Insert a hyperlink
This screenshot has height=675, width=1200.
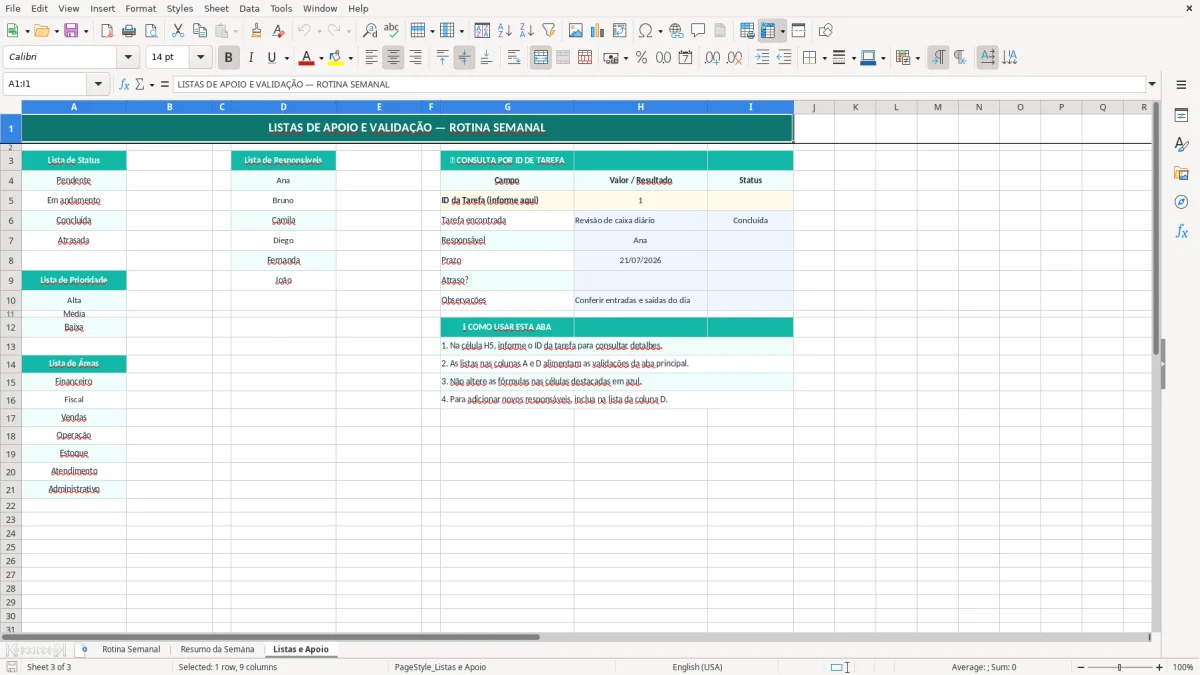(x=677, y=31)
